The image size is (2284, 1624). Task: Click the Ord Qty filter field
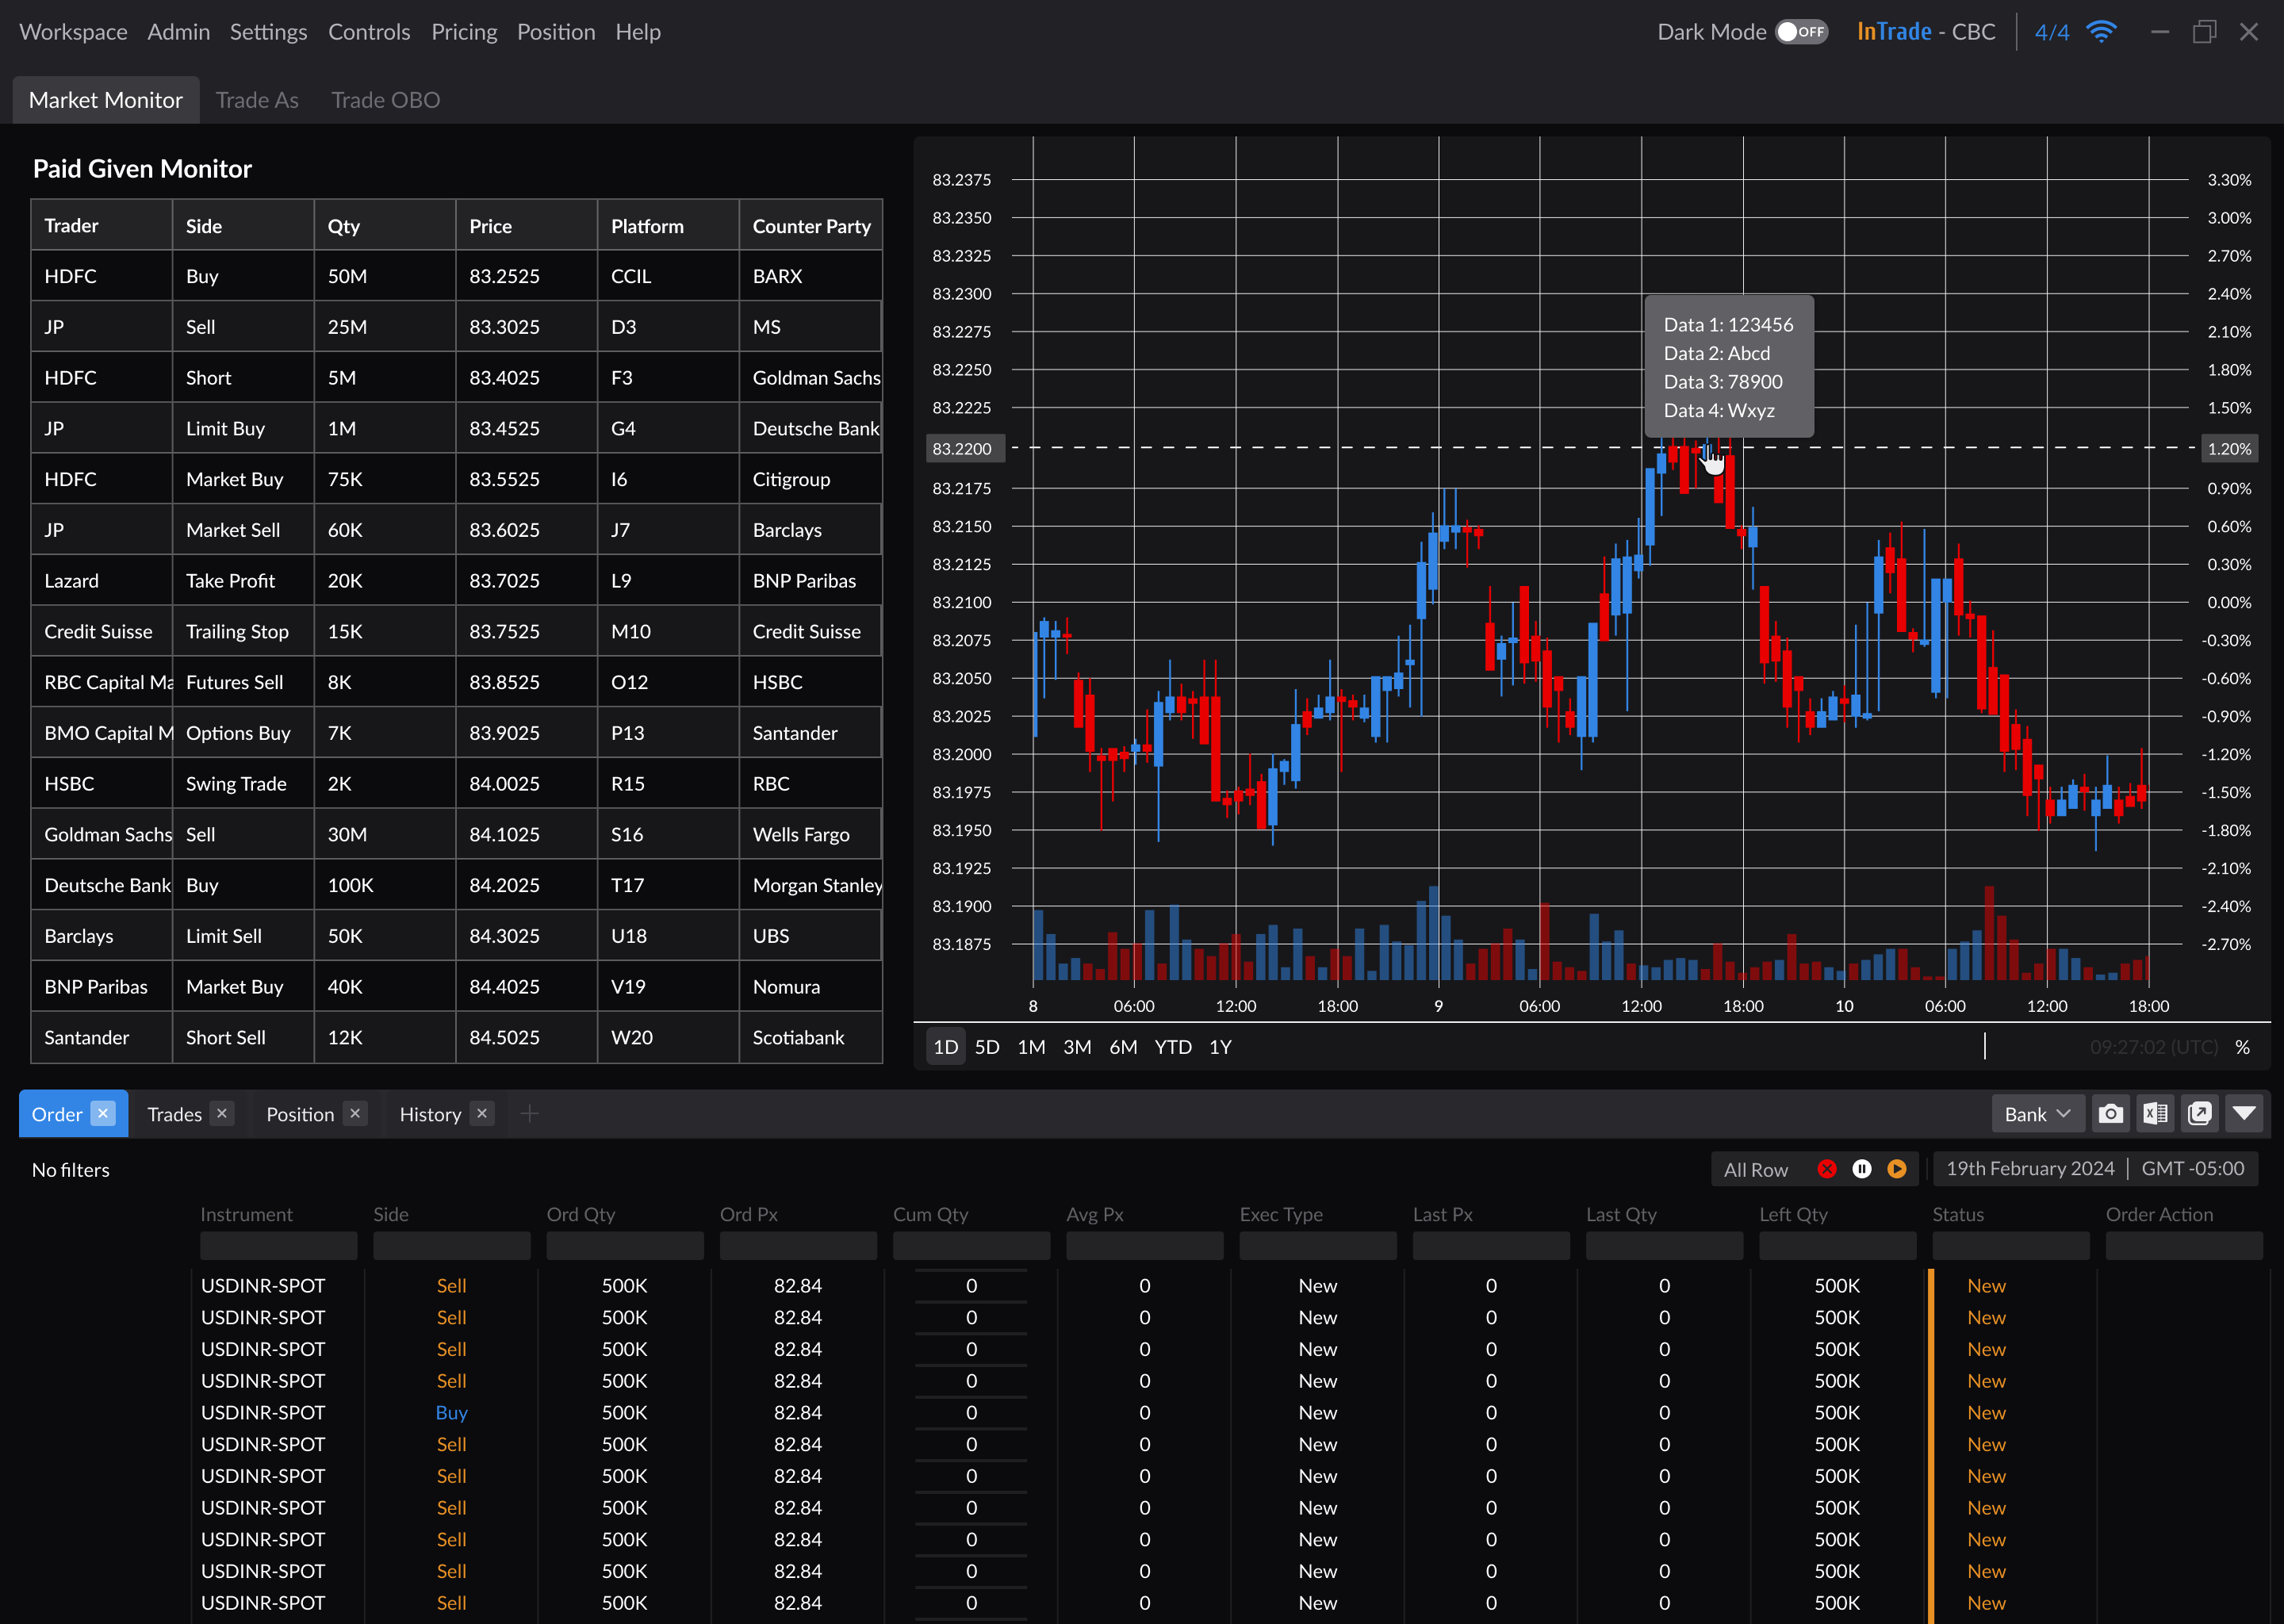(x=625, y=1245)
